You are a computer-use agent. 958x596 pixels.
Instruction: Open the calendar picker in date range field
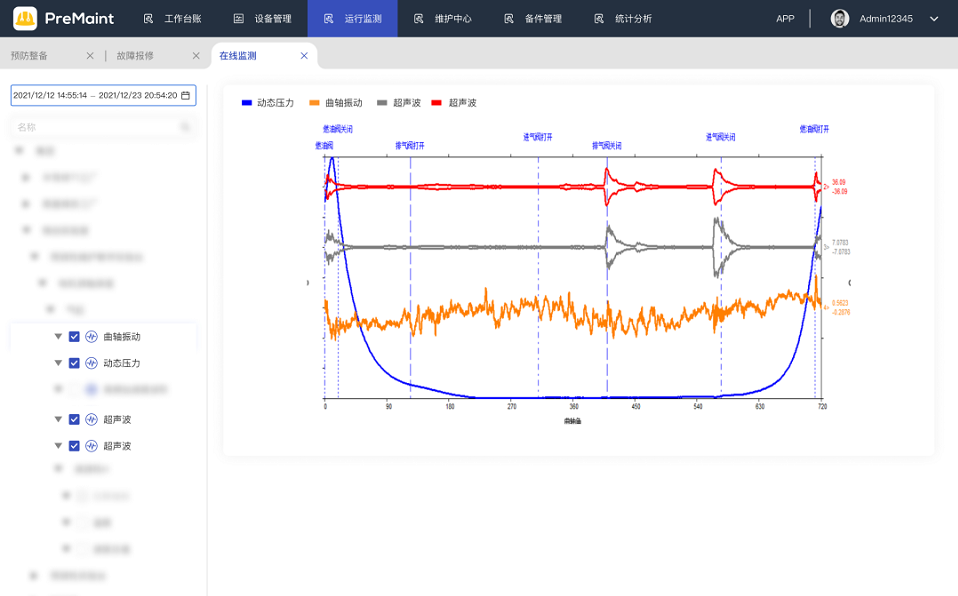pos(185,96)
